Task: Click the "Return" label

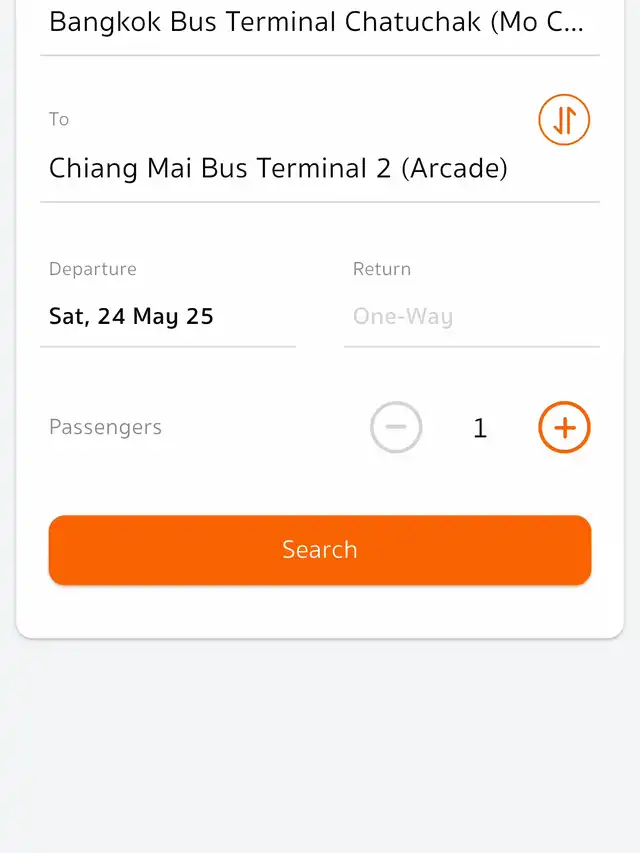Action: (382, 269)
